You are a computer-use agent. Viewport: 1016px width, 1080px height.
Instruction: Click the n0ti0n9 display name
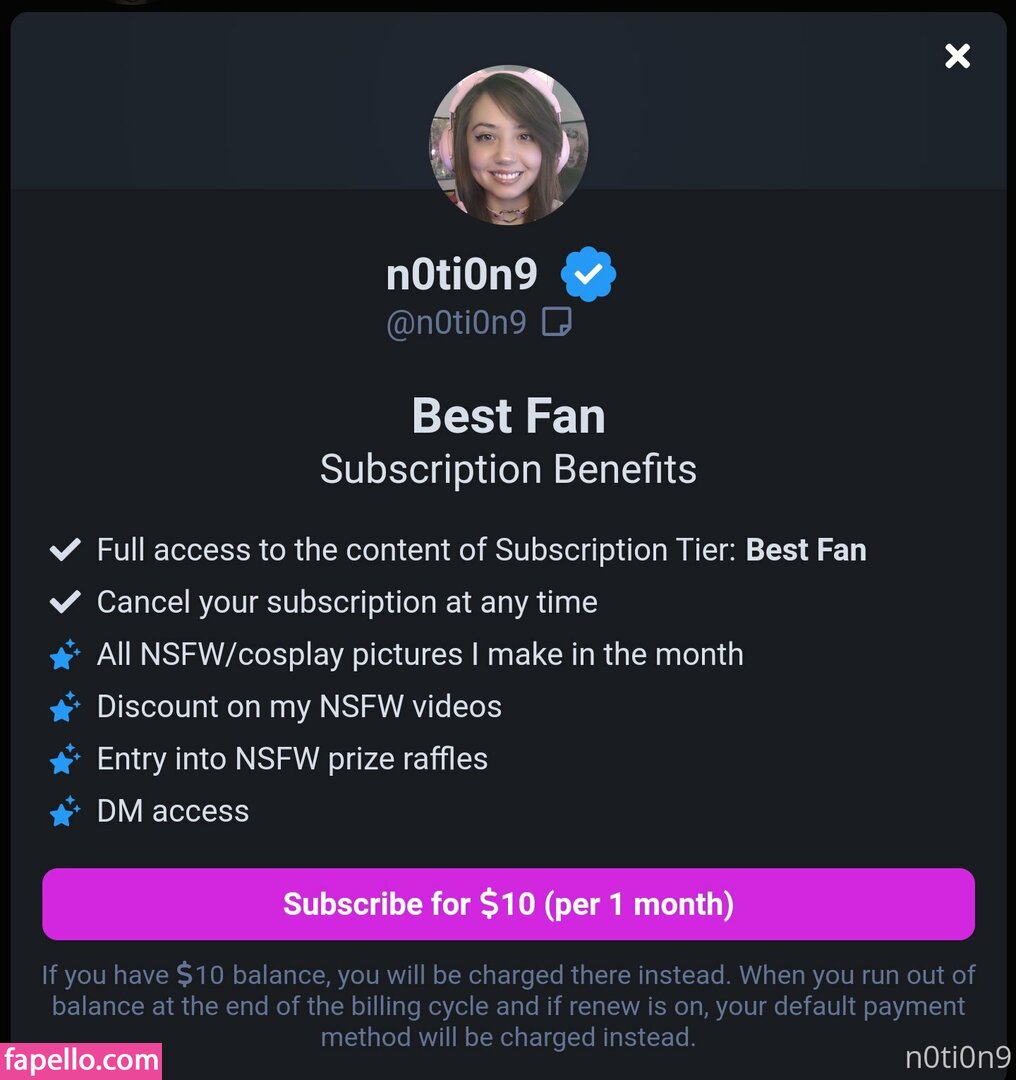pos(461,274)
